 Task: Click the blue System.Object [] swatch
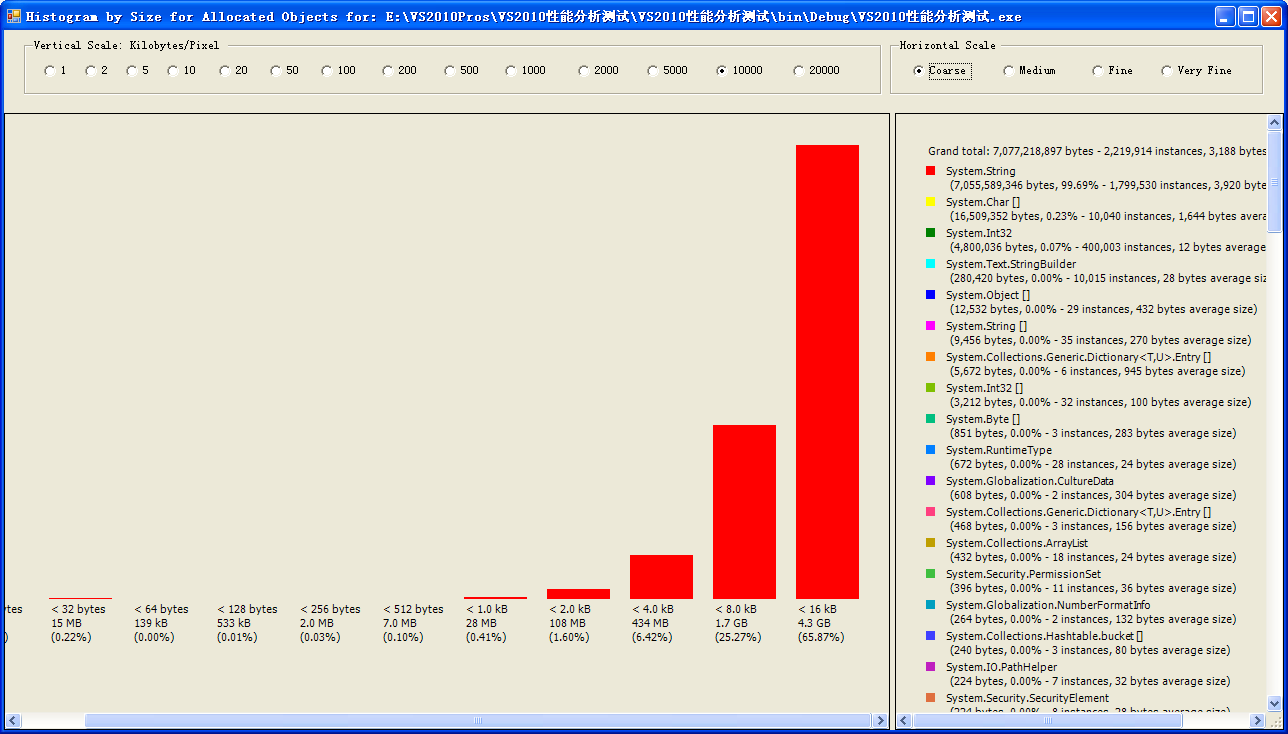pos(931,295)
